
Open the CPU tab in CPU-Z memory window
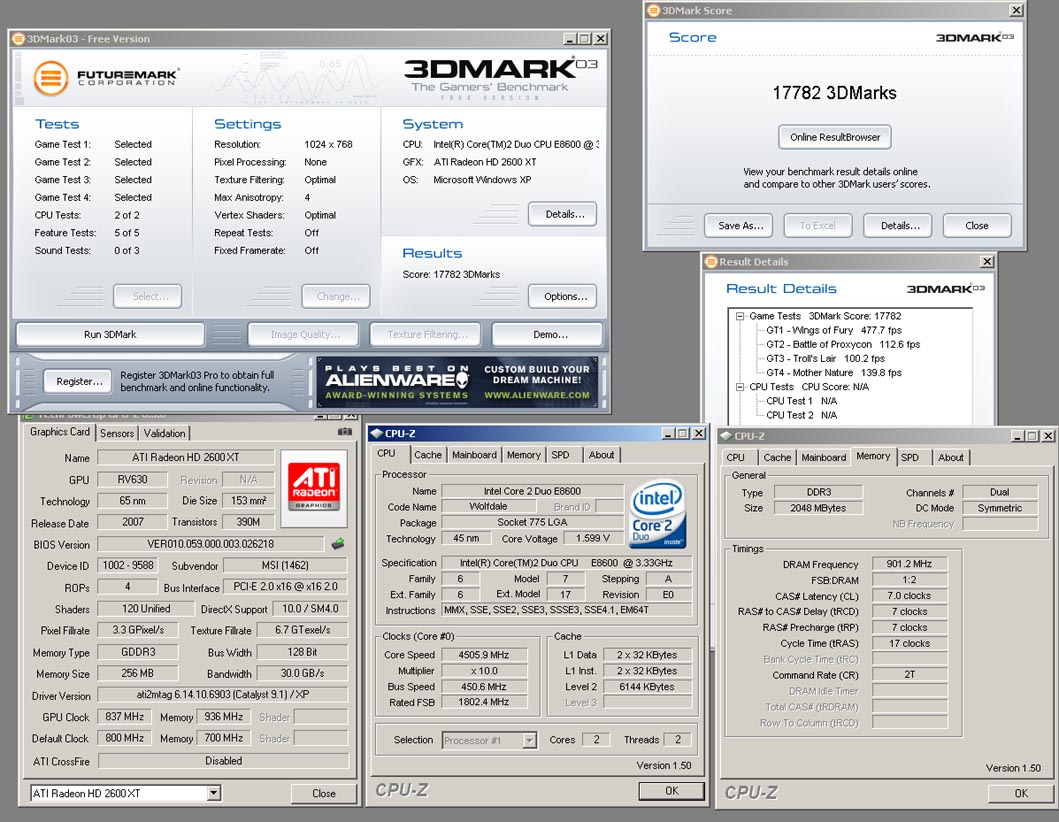coord(736,457)
